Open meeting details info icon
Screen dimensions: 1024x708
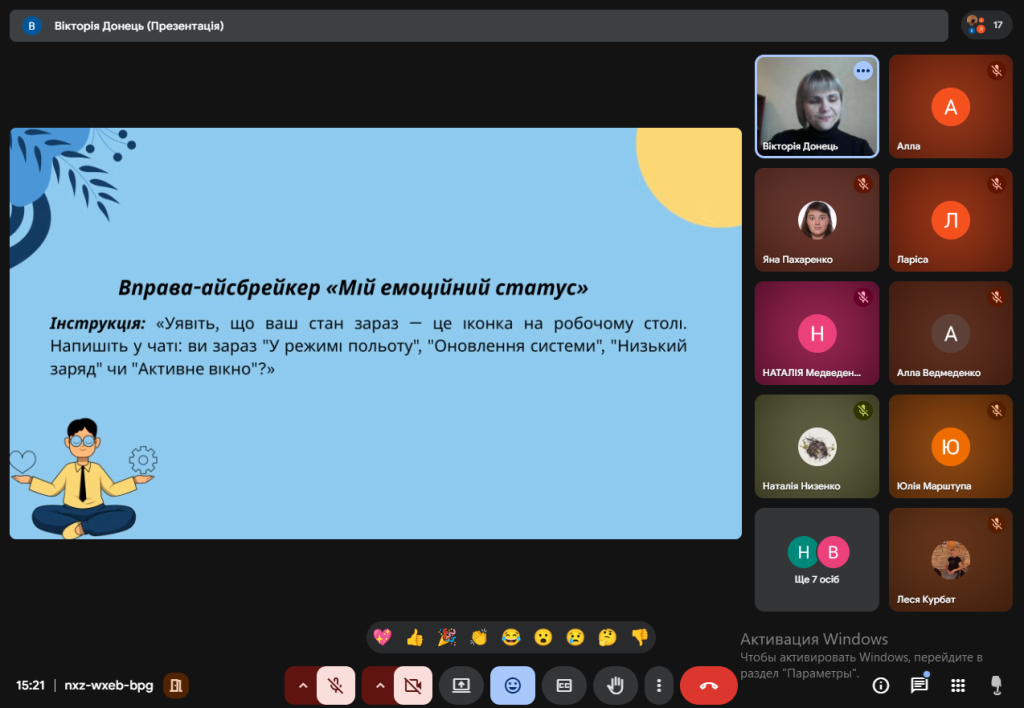coord(881,685)
